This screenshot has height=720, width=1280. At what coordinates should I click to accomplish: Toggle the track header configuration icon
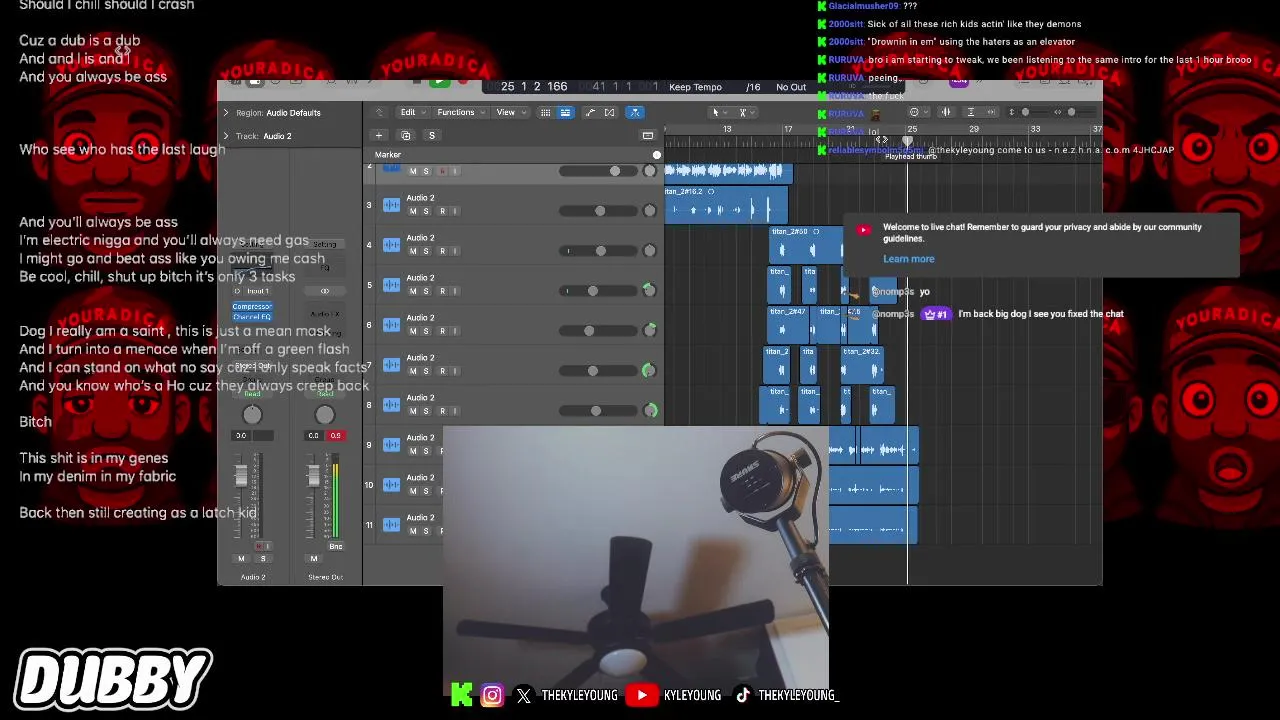[x=648, y=135]
